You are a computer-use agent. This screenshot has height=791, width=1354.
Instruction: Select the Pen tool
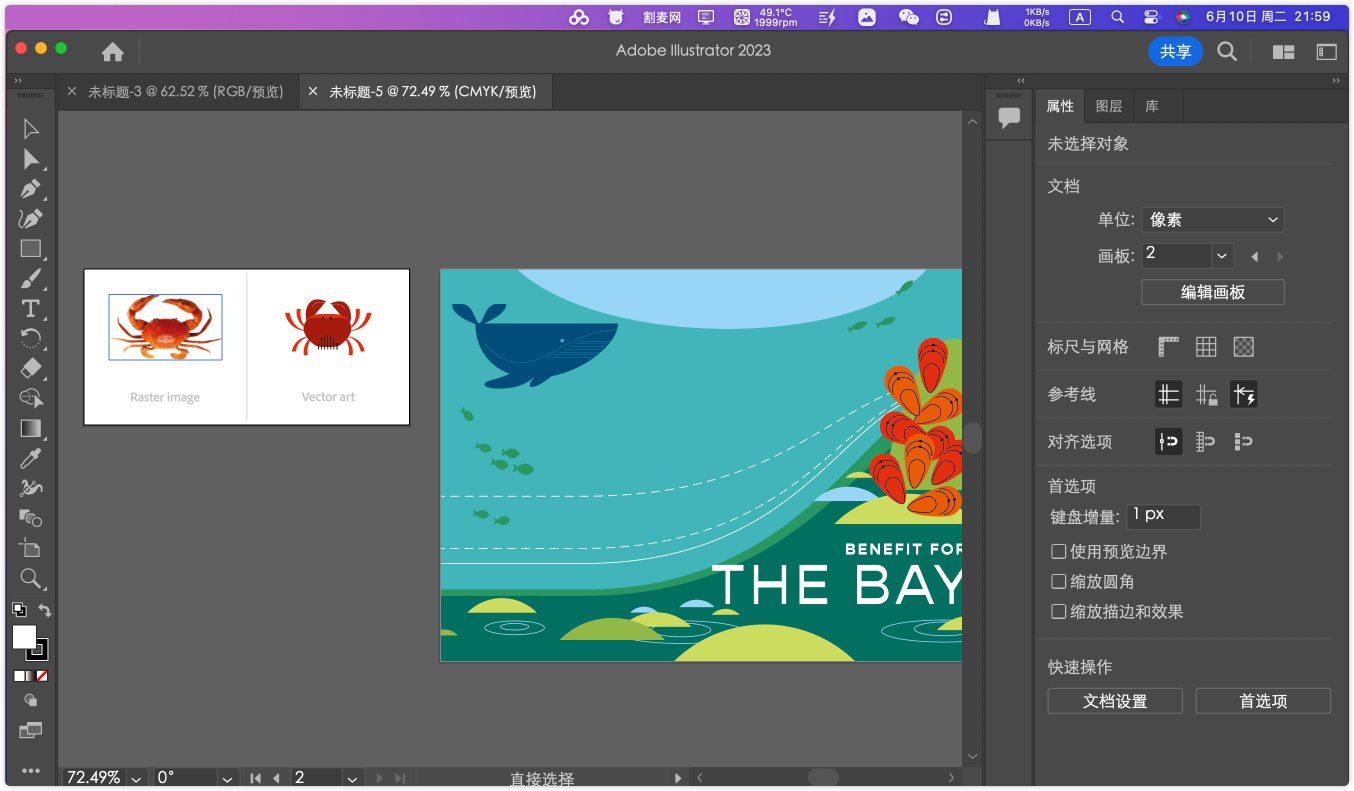click(x=31, y=188)
